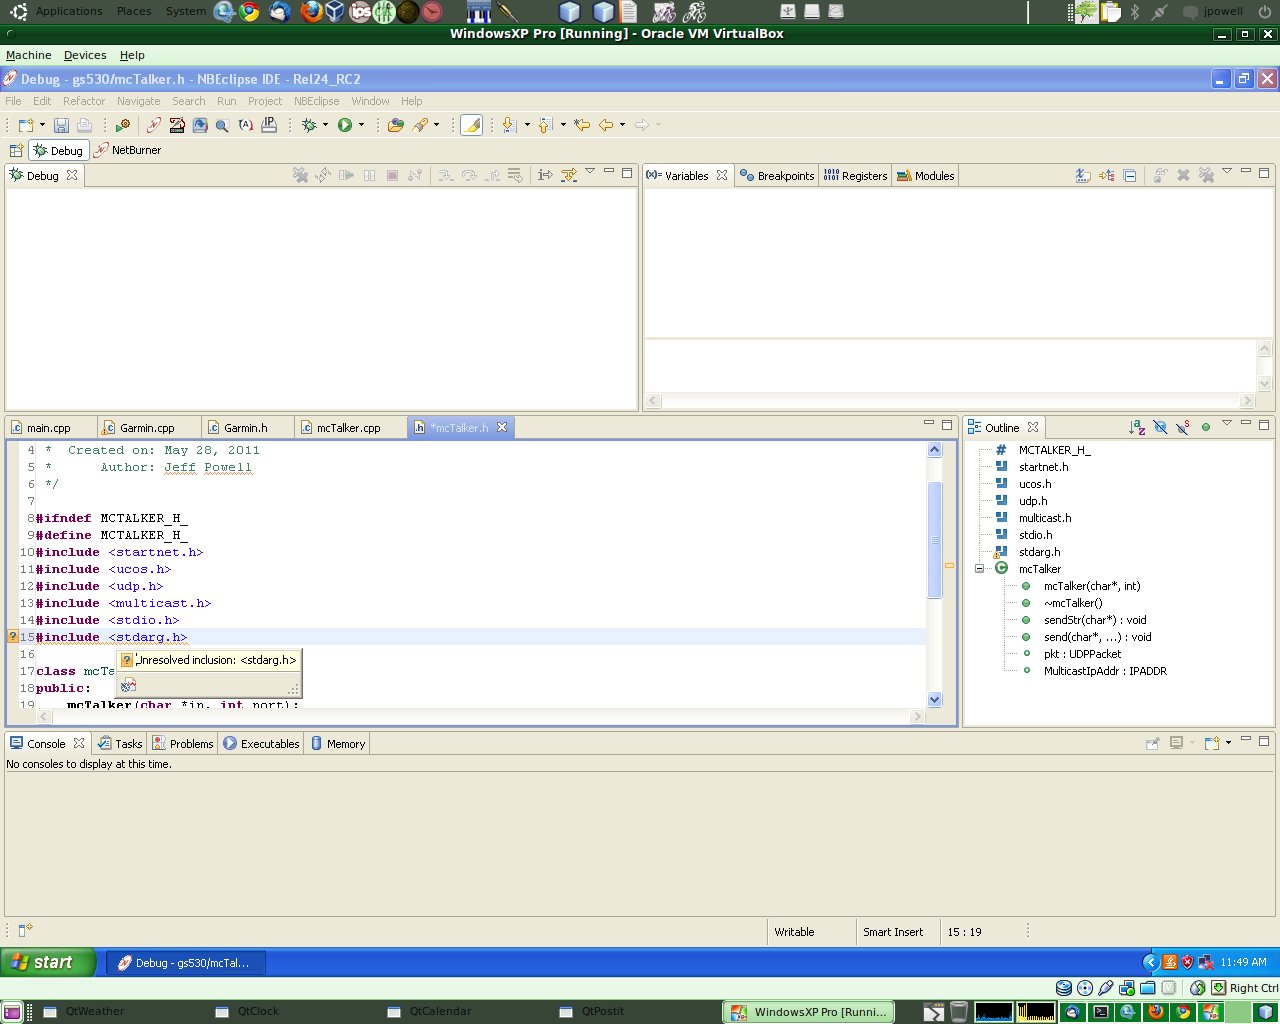
Task: Click the IP setup toolbar icon
Action: click(269, 125)
